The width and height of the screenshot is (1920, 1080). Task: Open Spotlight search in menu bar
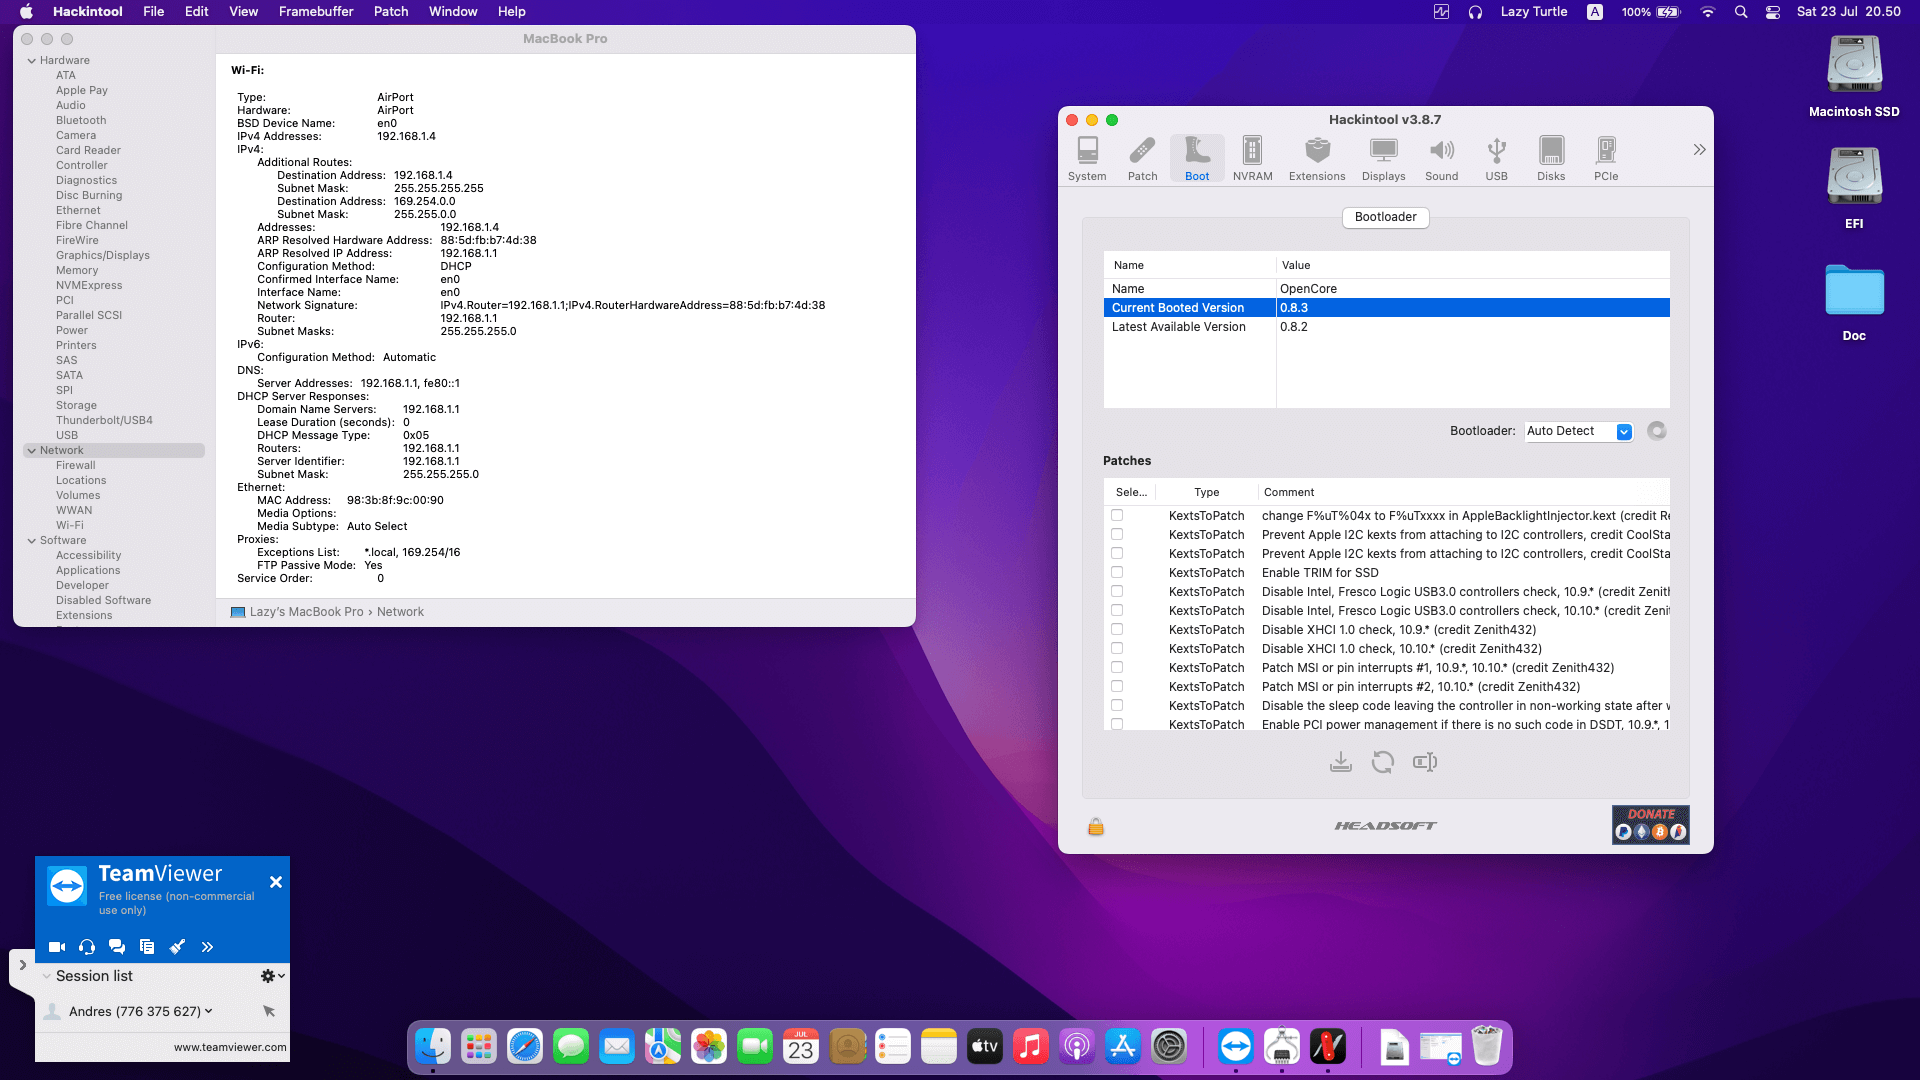coord(1741,12)
